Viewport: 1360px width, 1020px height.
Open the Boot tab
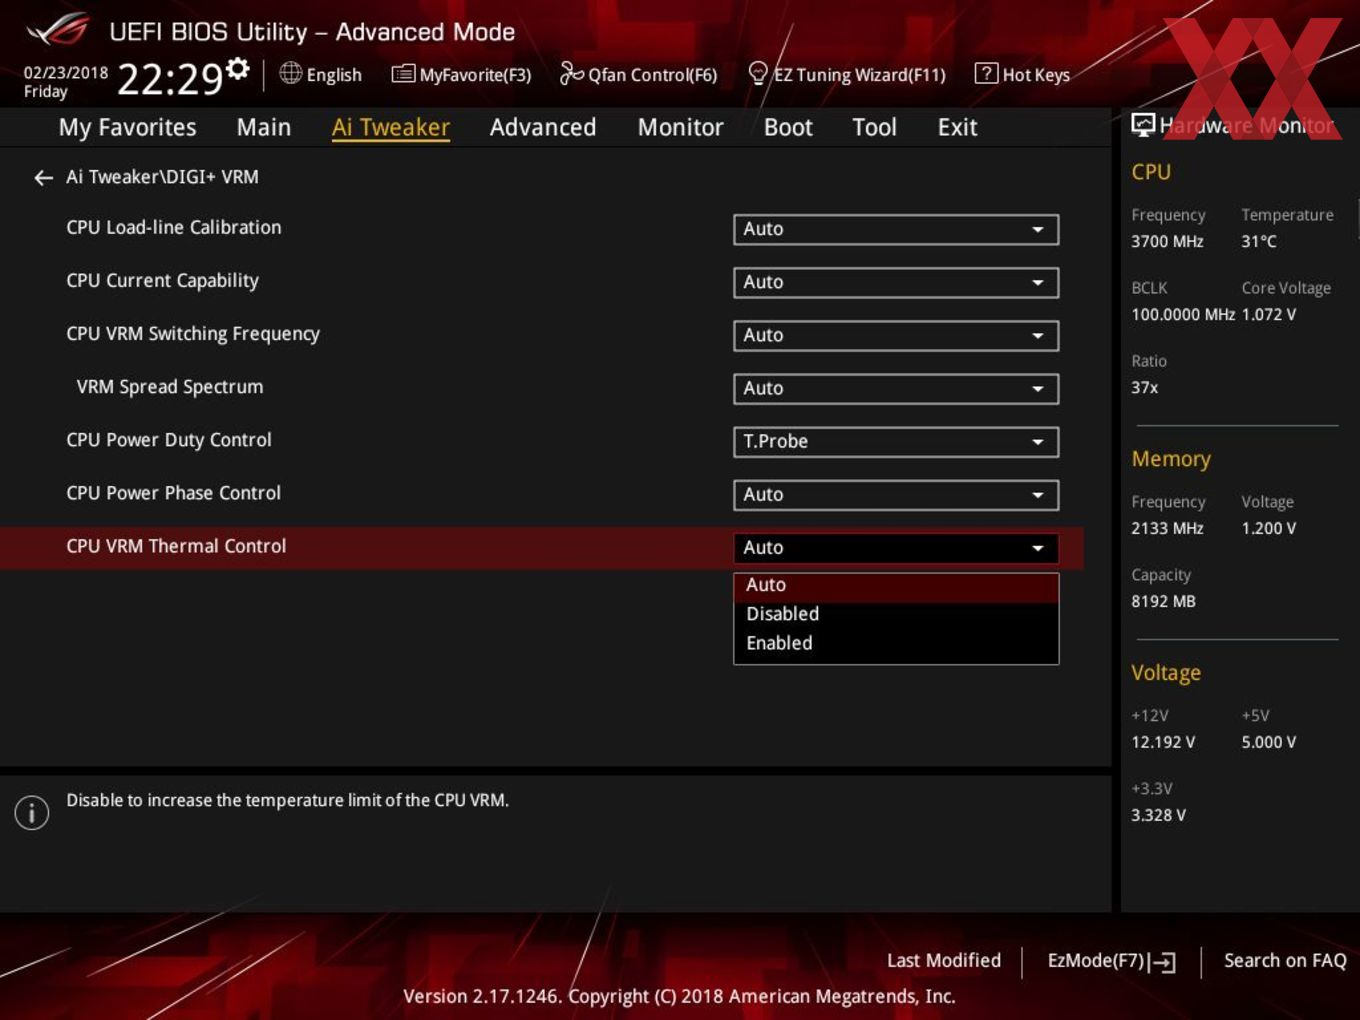pyautogui.click(x=788, y=127)
